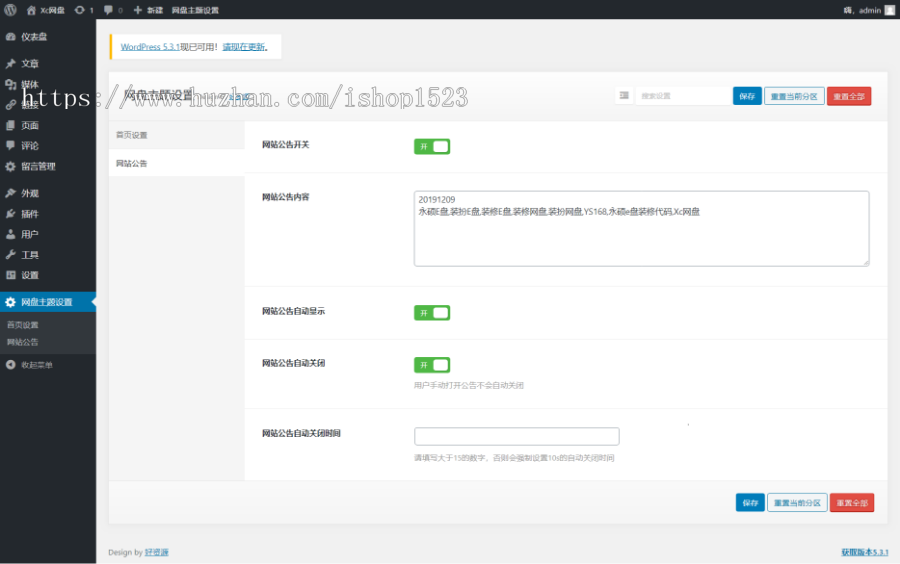
Task: Click the expand-all sections icon near search
Action: 624,96
